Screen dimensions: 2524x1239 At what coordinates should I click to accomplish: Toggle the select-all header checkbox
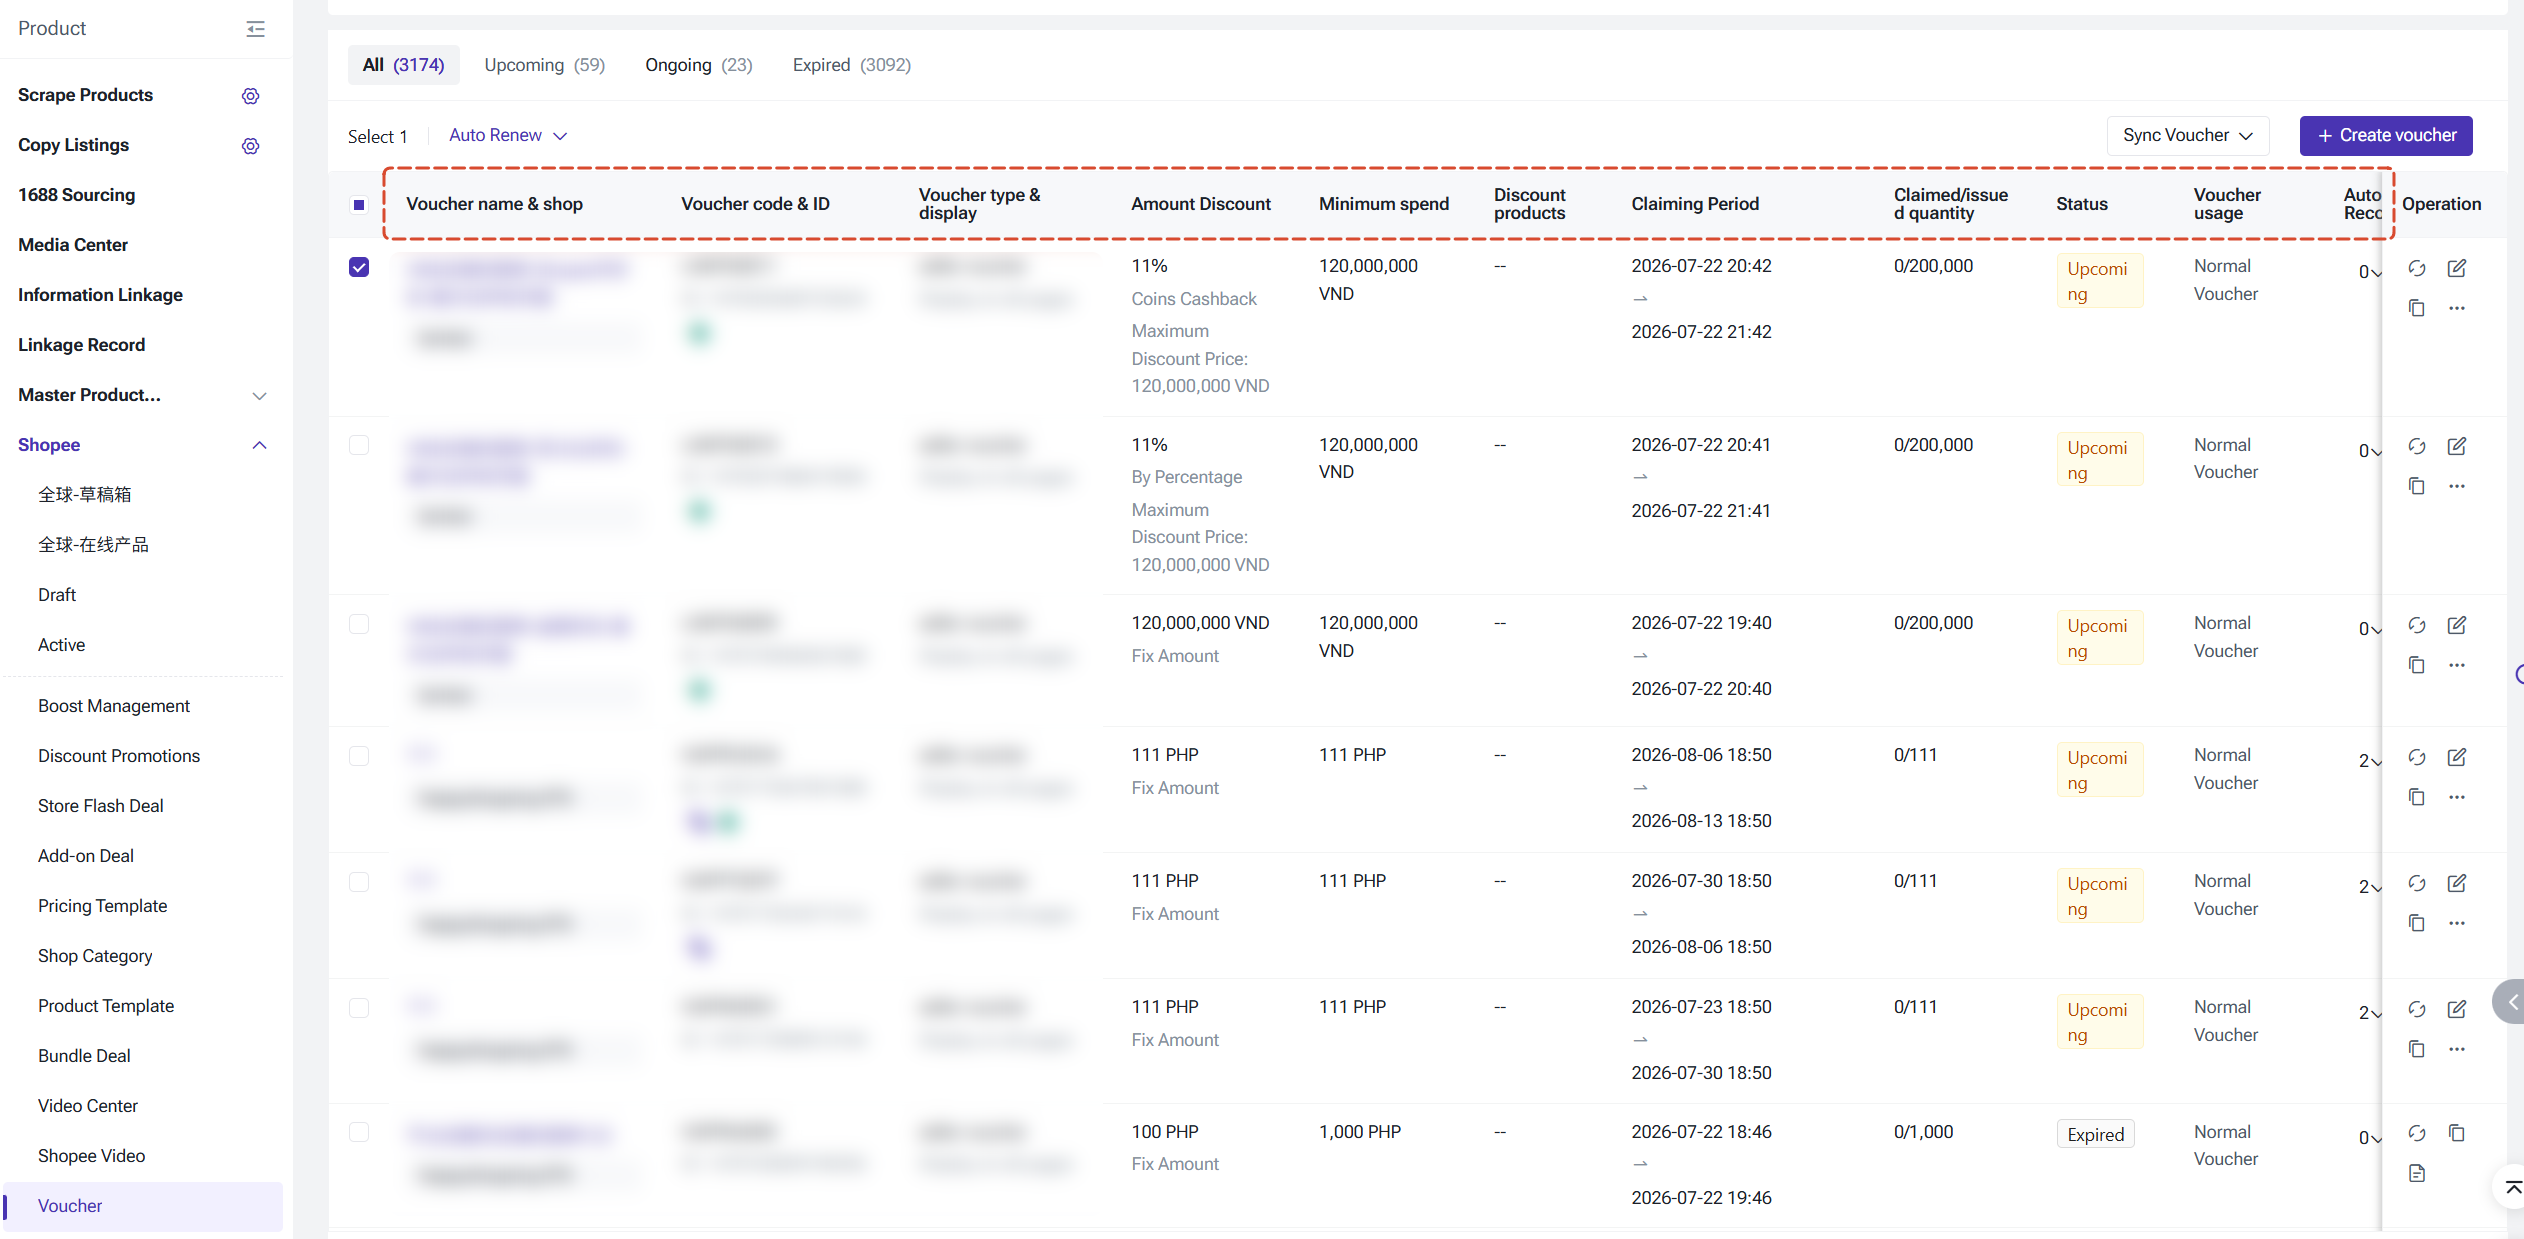(x=359, y=205)
